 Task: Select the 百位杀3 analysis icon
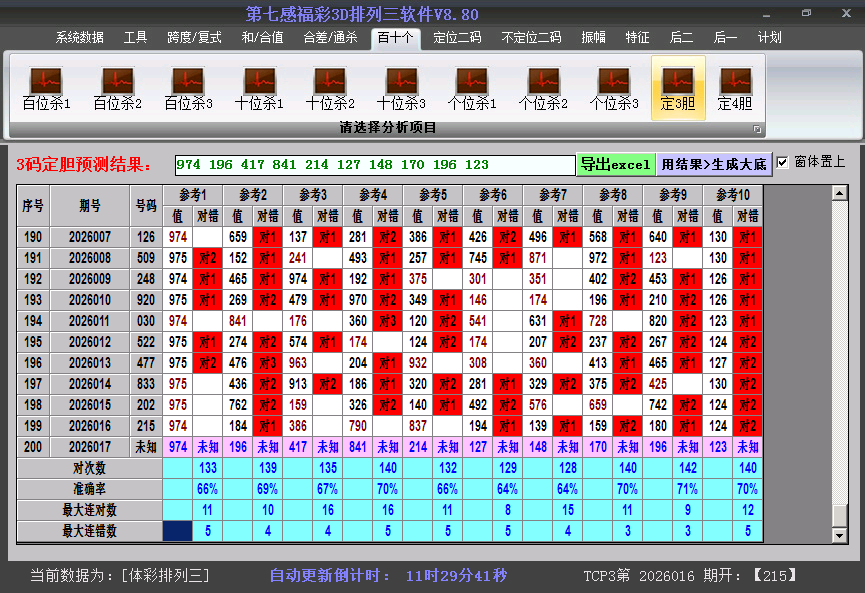pyautogui.click(x=188, y=88)
